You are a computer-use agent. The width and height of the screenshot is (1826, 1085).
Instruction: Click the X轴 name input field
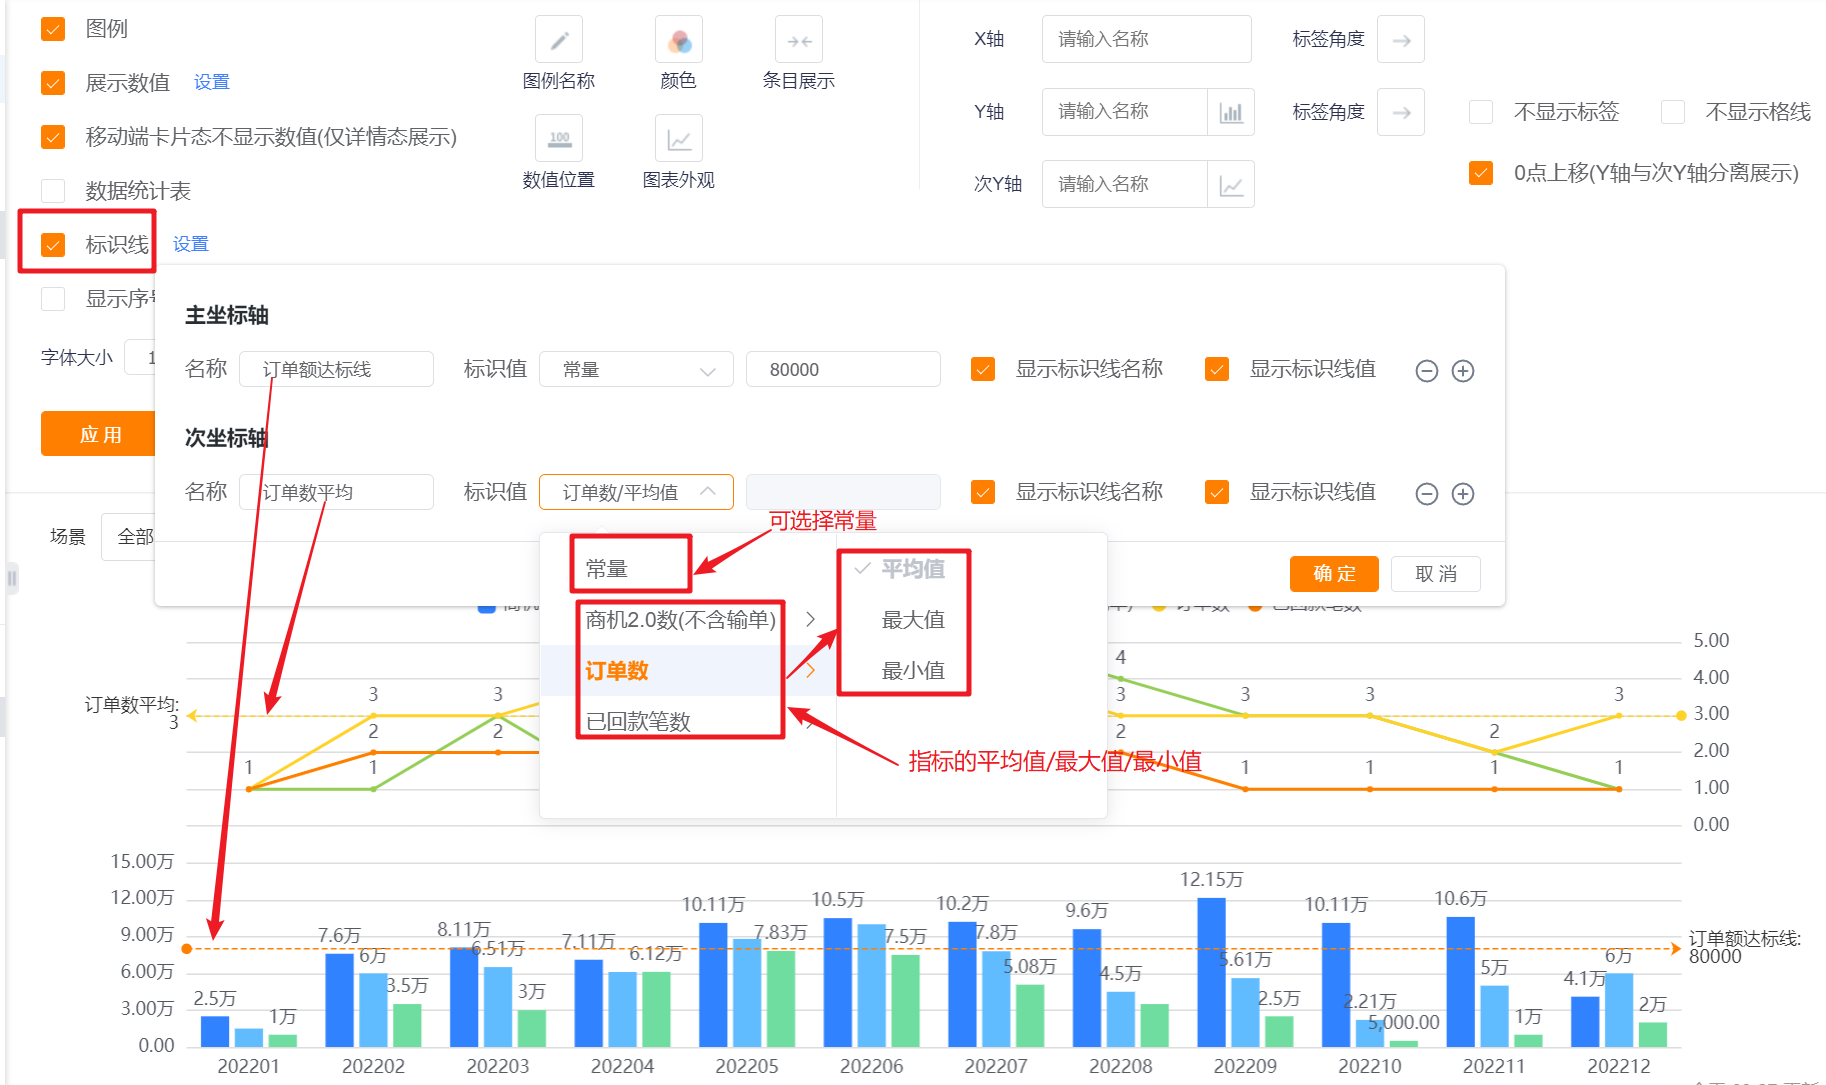1147,40
